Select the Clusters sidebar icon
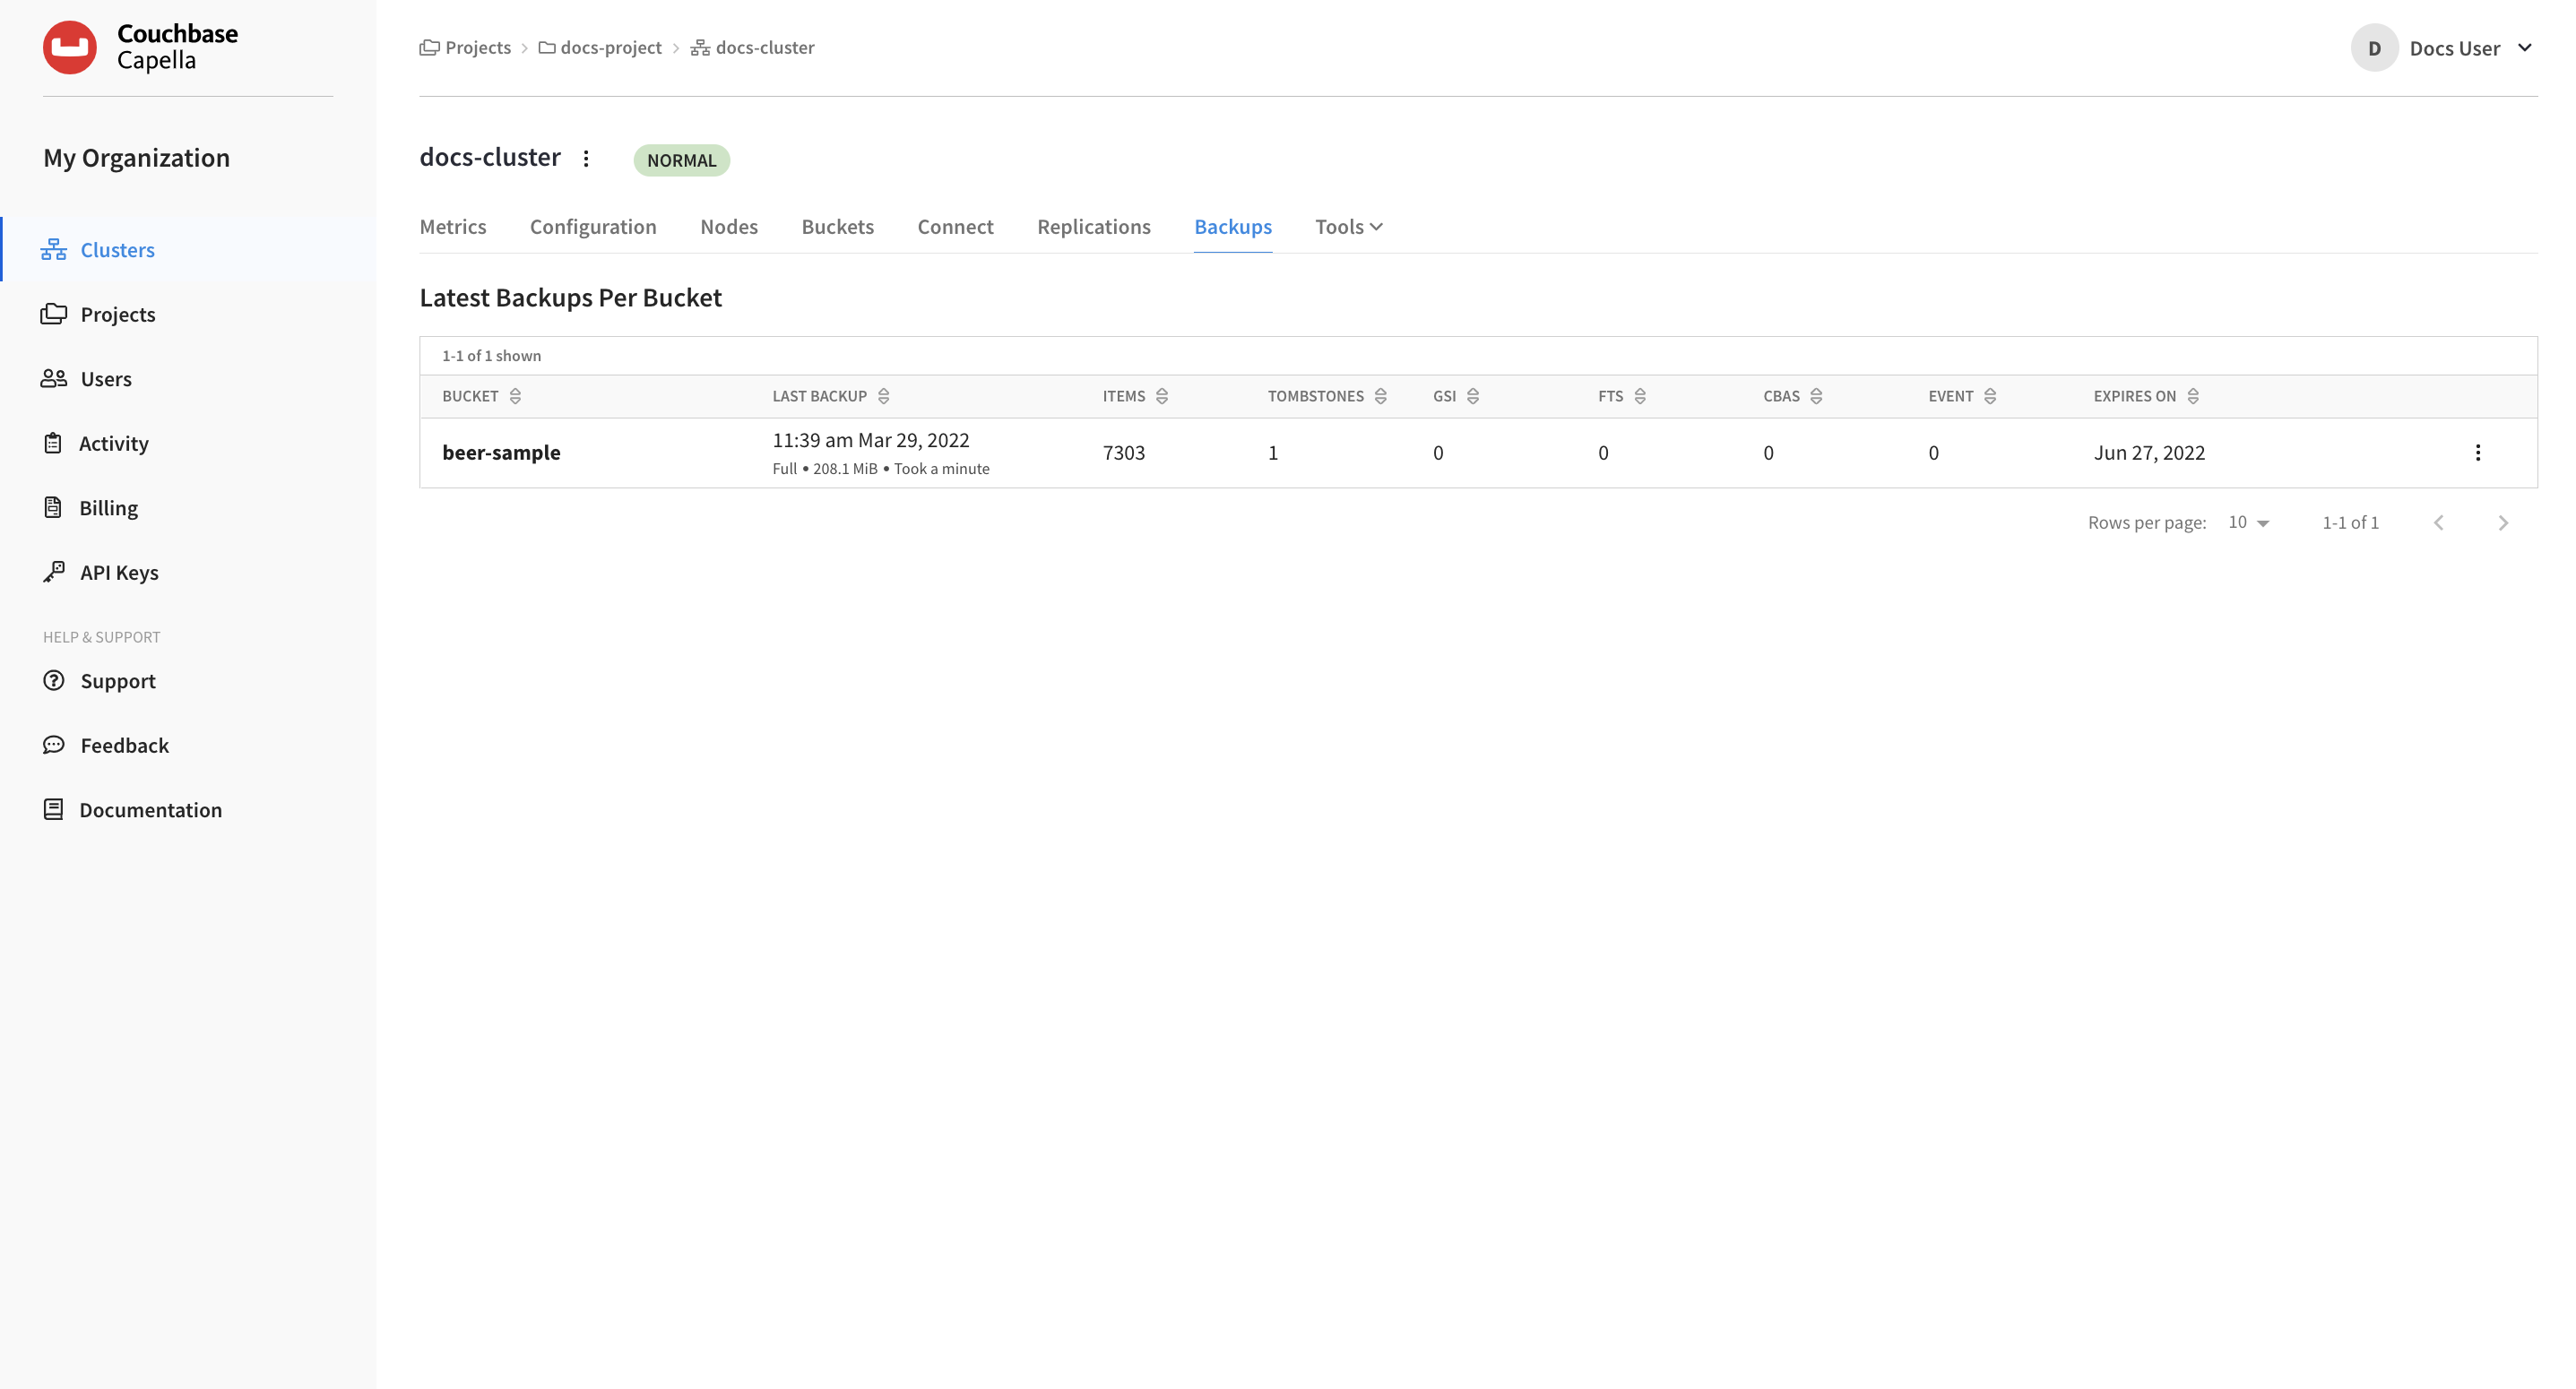The height and width of the screenshot is (1389, 2576). pos(53,249)
